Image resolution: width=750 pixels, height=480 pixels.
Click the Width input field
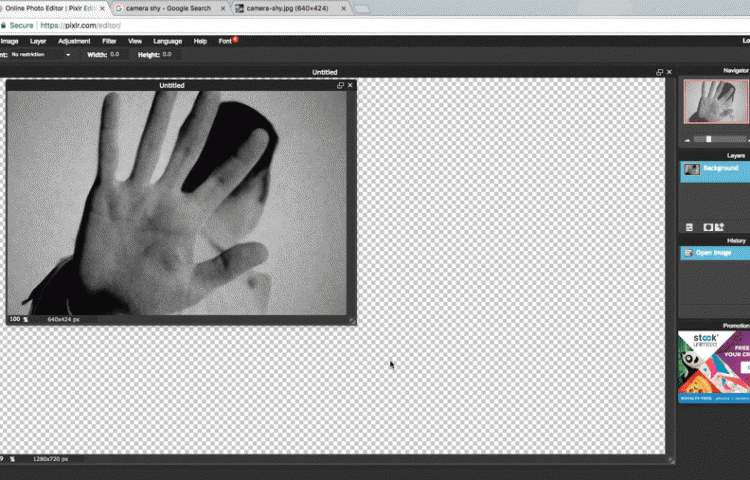pos(118,55)
